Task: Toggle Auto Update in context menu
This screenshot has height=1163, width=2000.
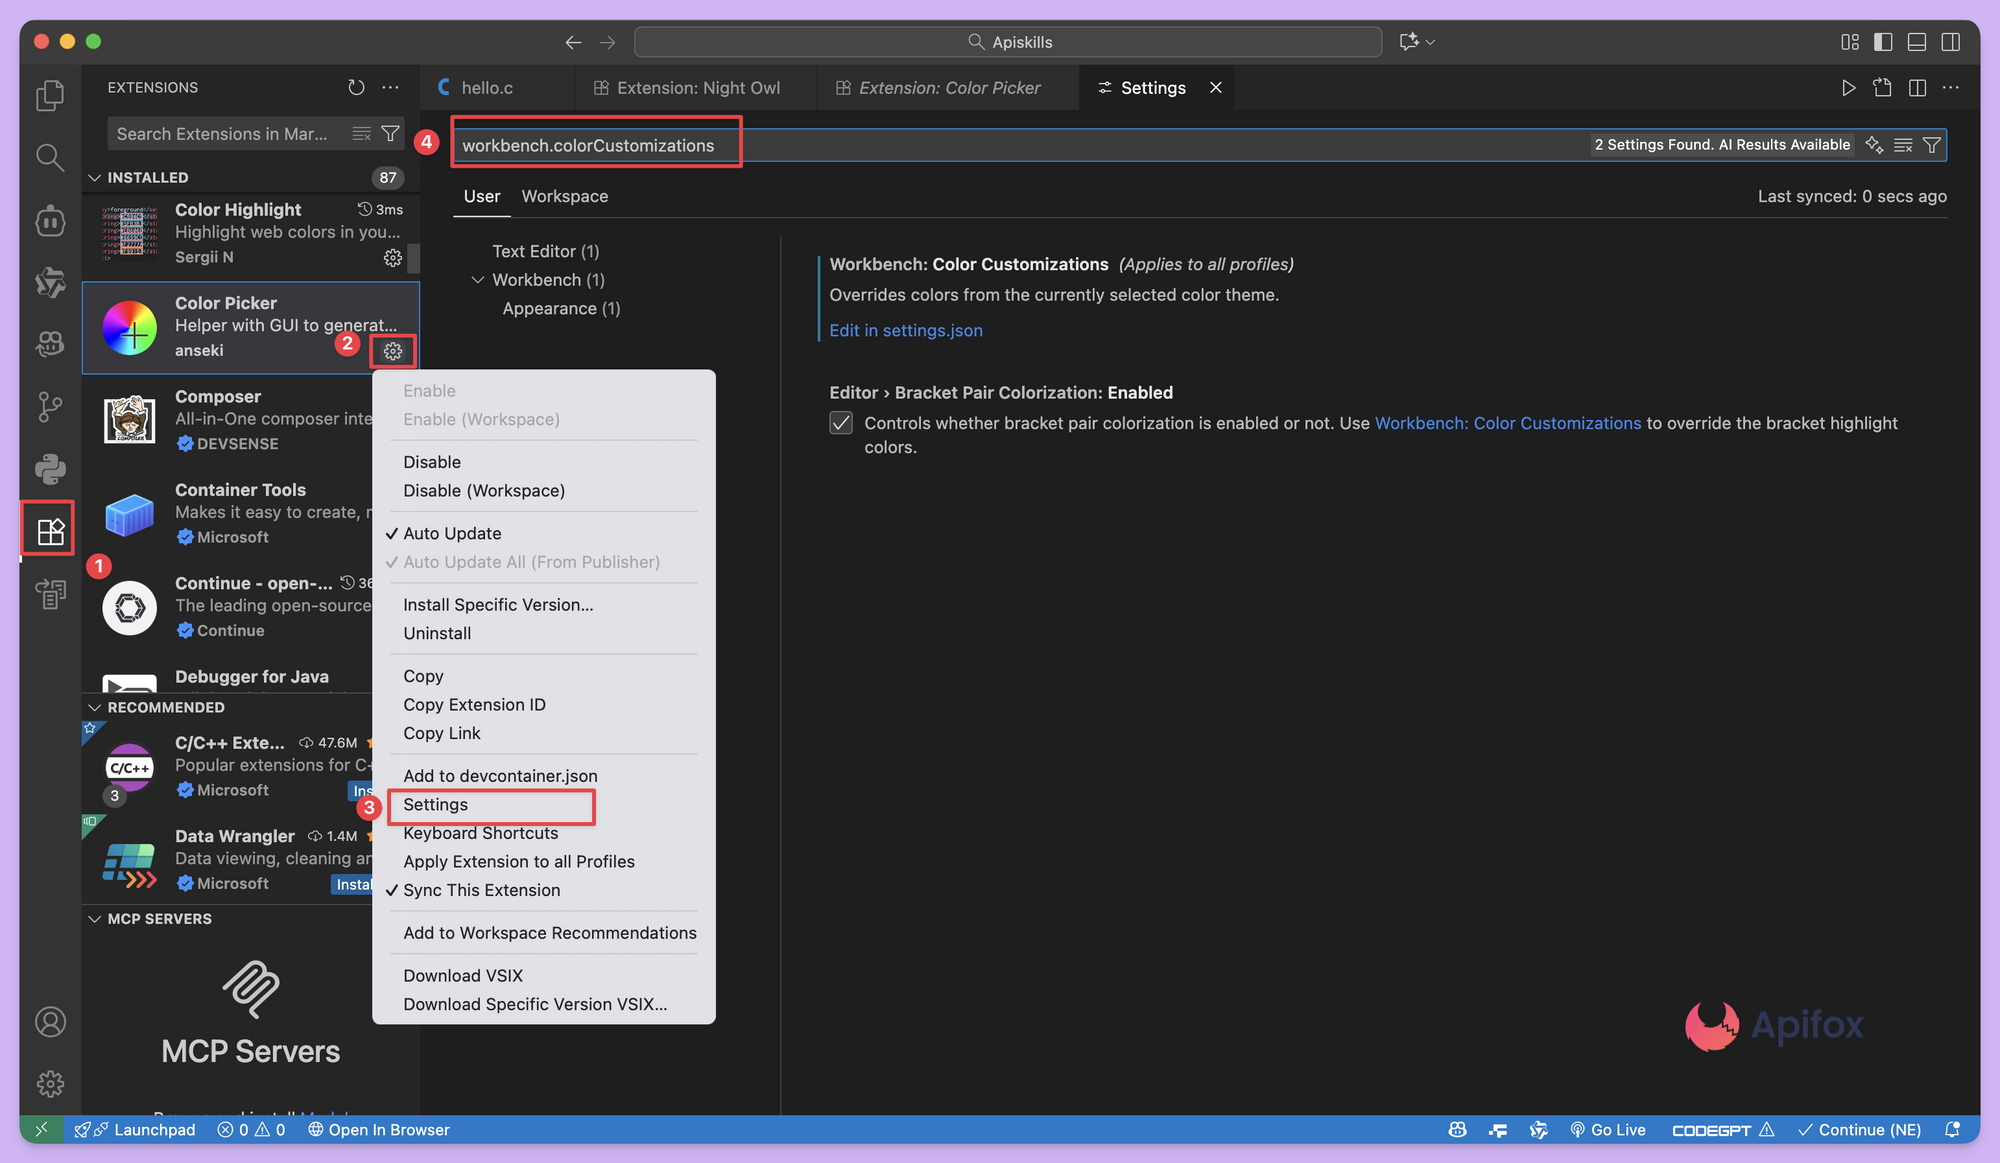Action: [452, 533]
